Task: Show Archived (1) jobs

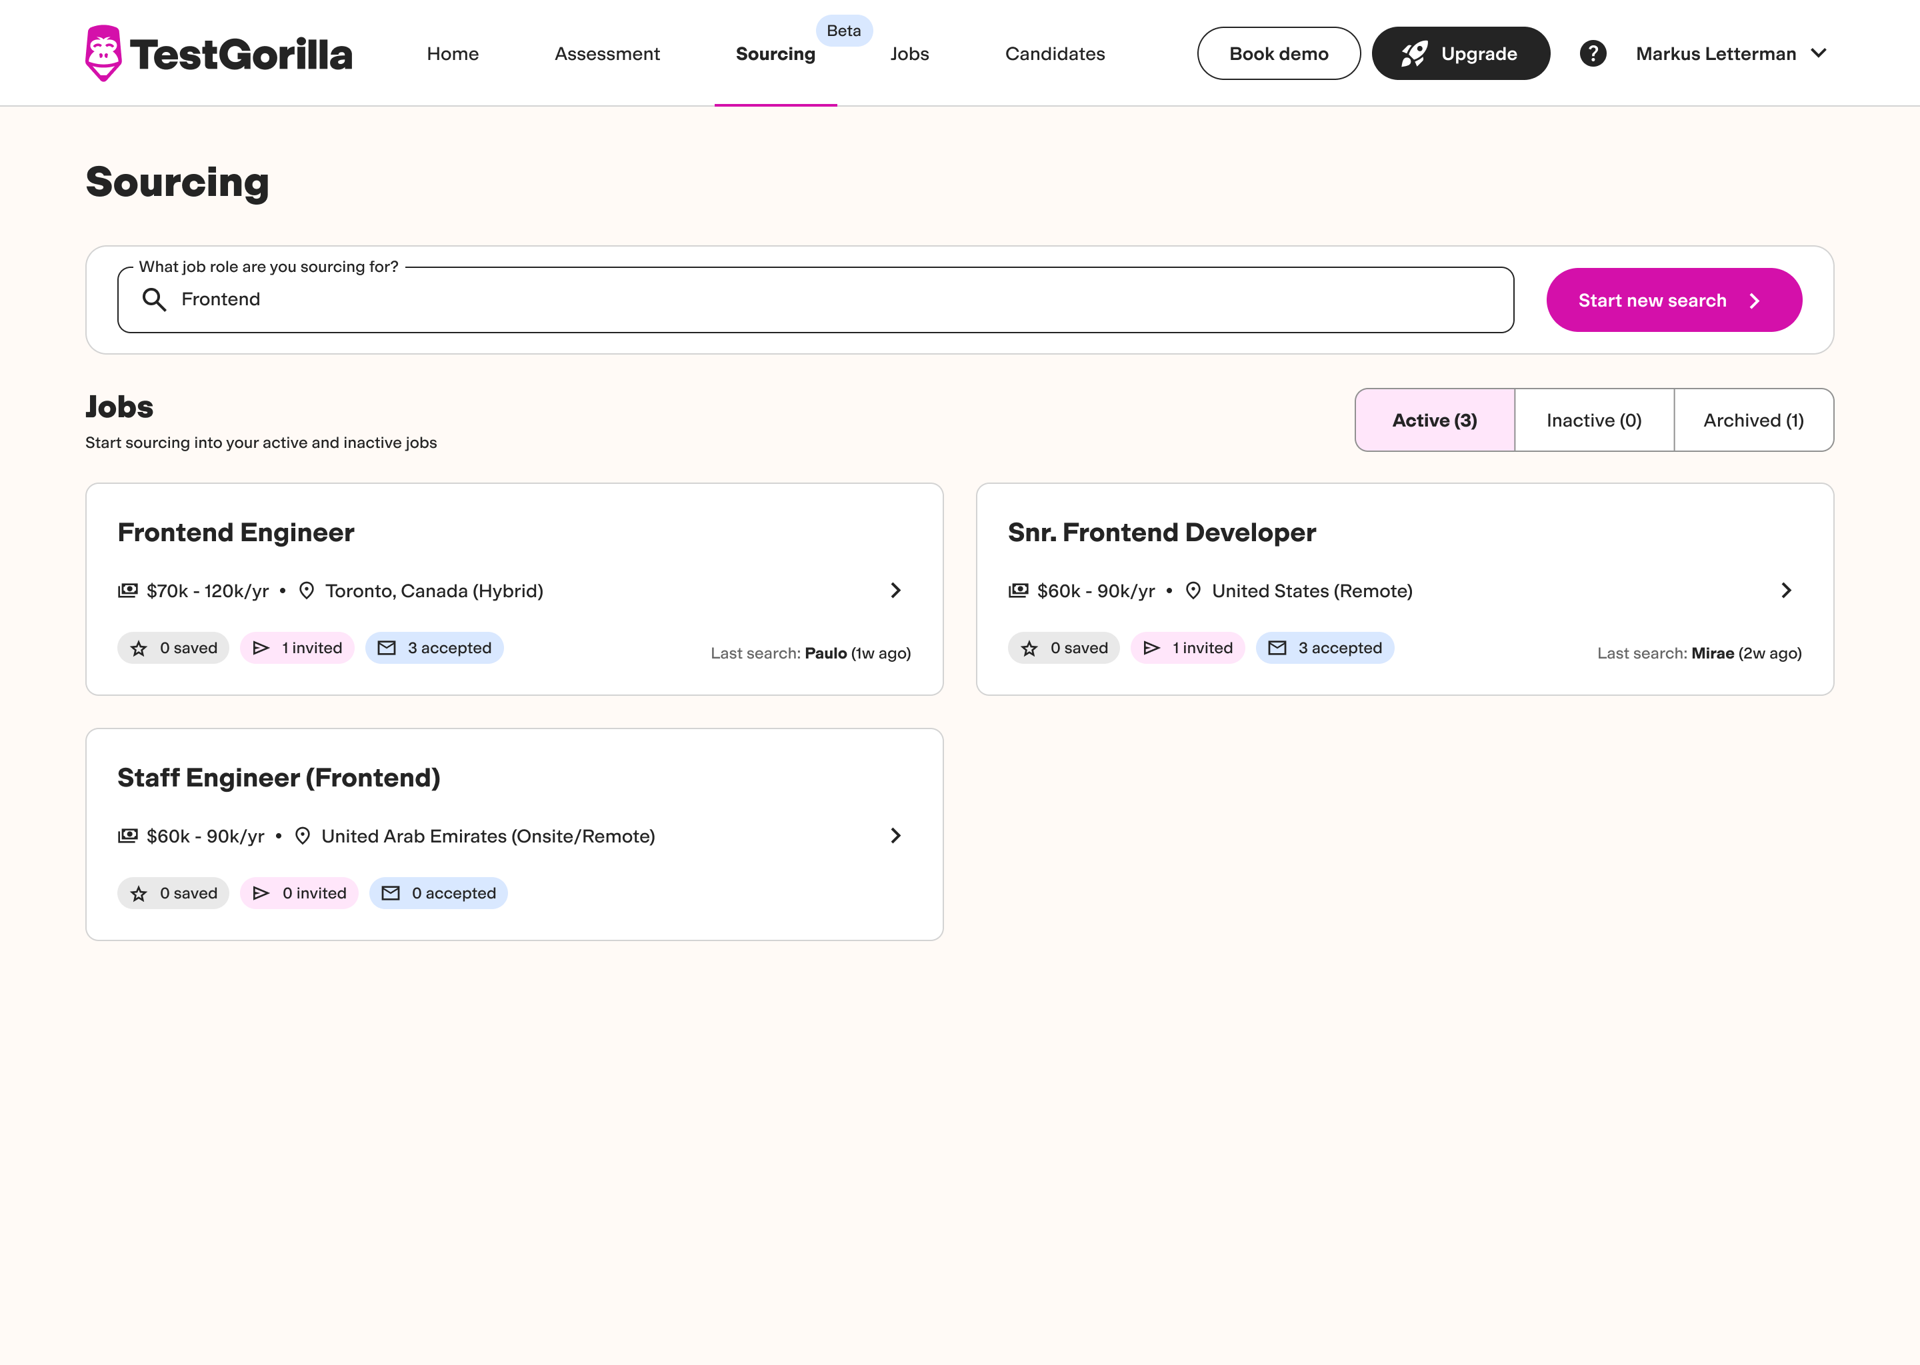Action: pos(1753,420)
